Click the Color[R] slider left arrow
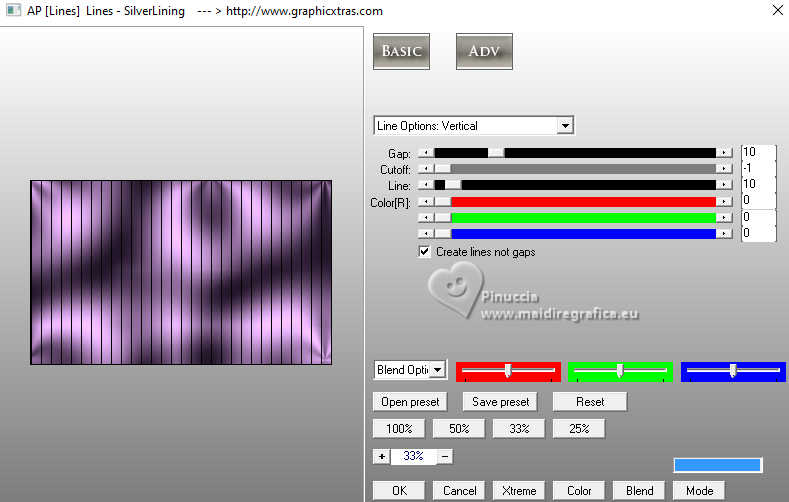Viewport: 789px width, 502px height. click(426, 202)
